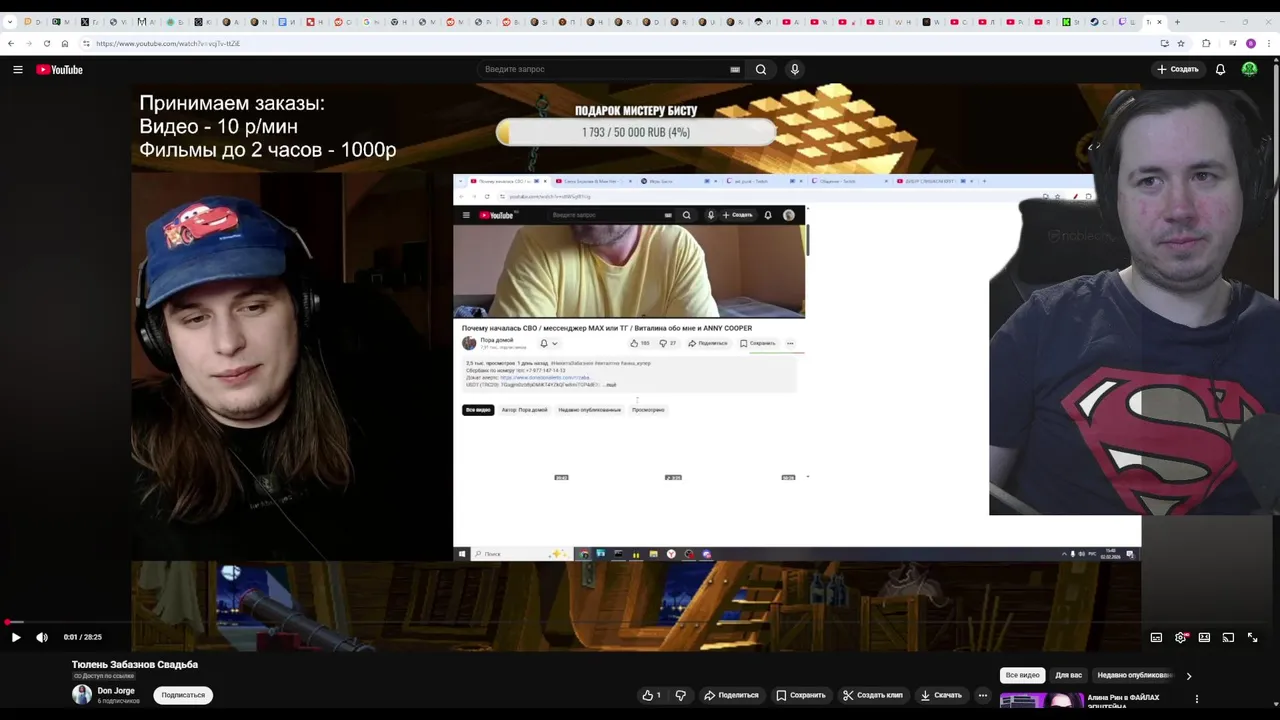Start voice search with the microphone
The image size is (1280, 720).
(795, 69)
